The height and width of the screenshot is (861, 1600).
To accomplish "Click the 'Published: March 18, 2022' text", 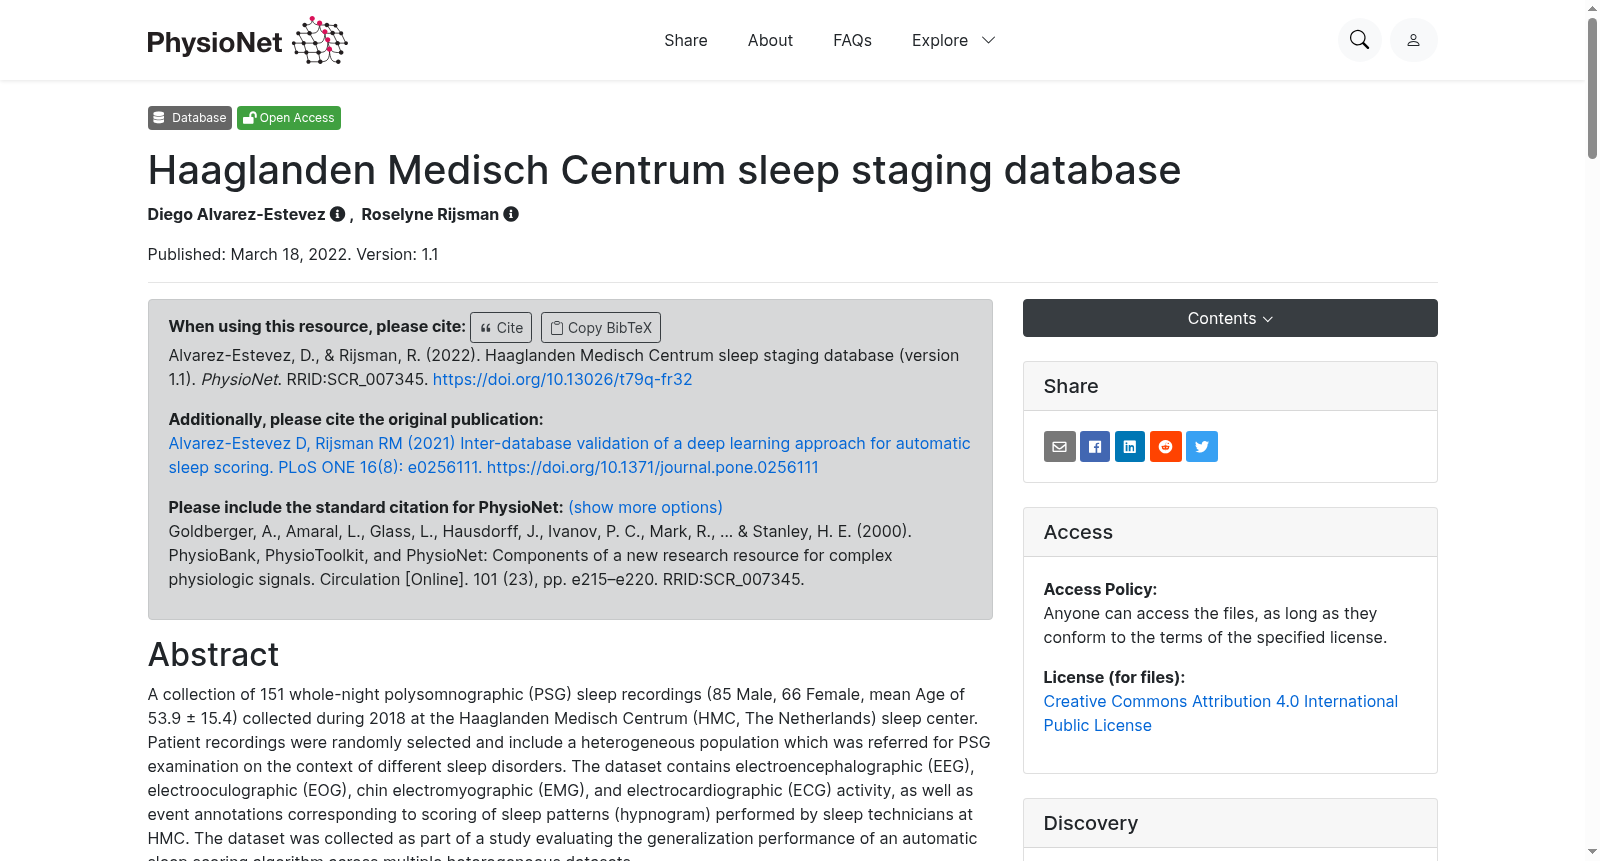I will (248, 254).
